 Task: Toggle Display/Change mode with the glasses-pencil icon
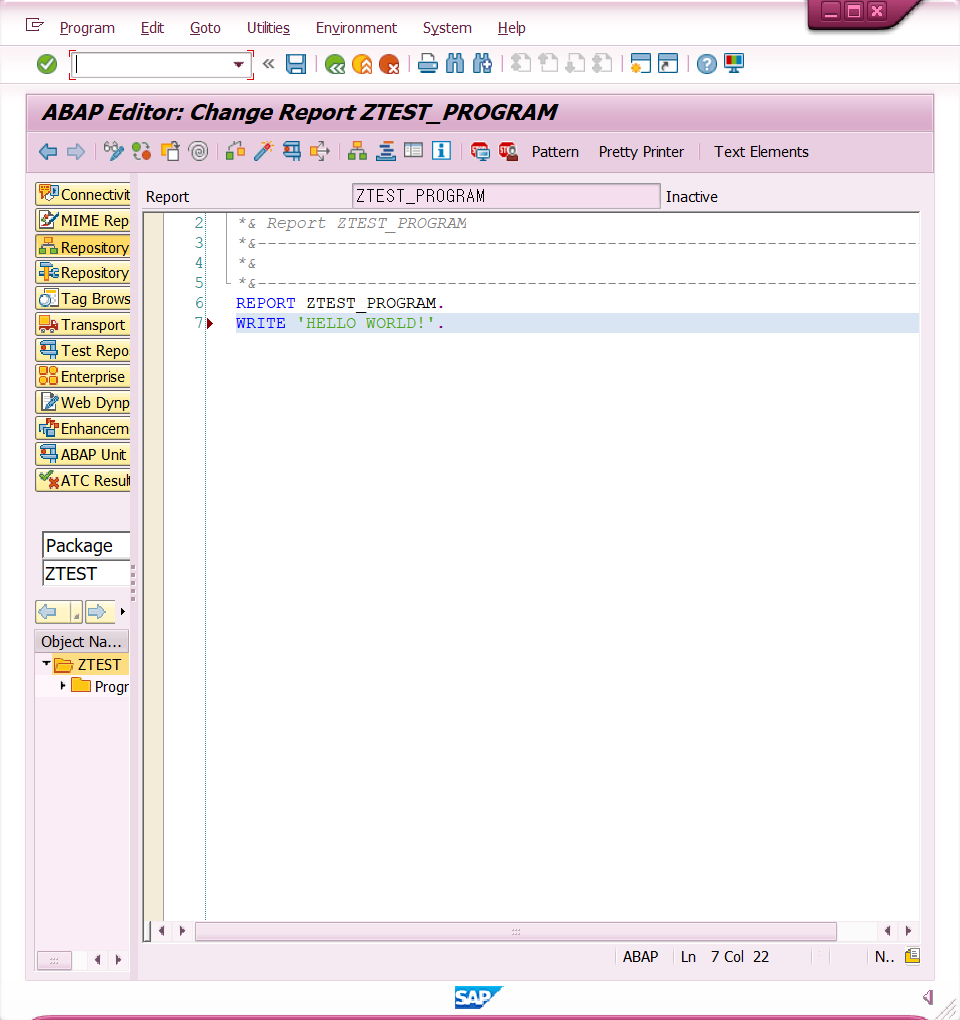[x=113, y=151]
